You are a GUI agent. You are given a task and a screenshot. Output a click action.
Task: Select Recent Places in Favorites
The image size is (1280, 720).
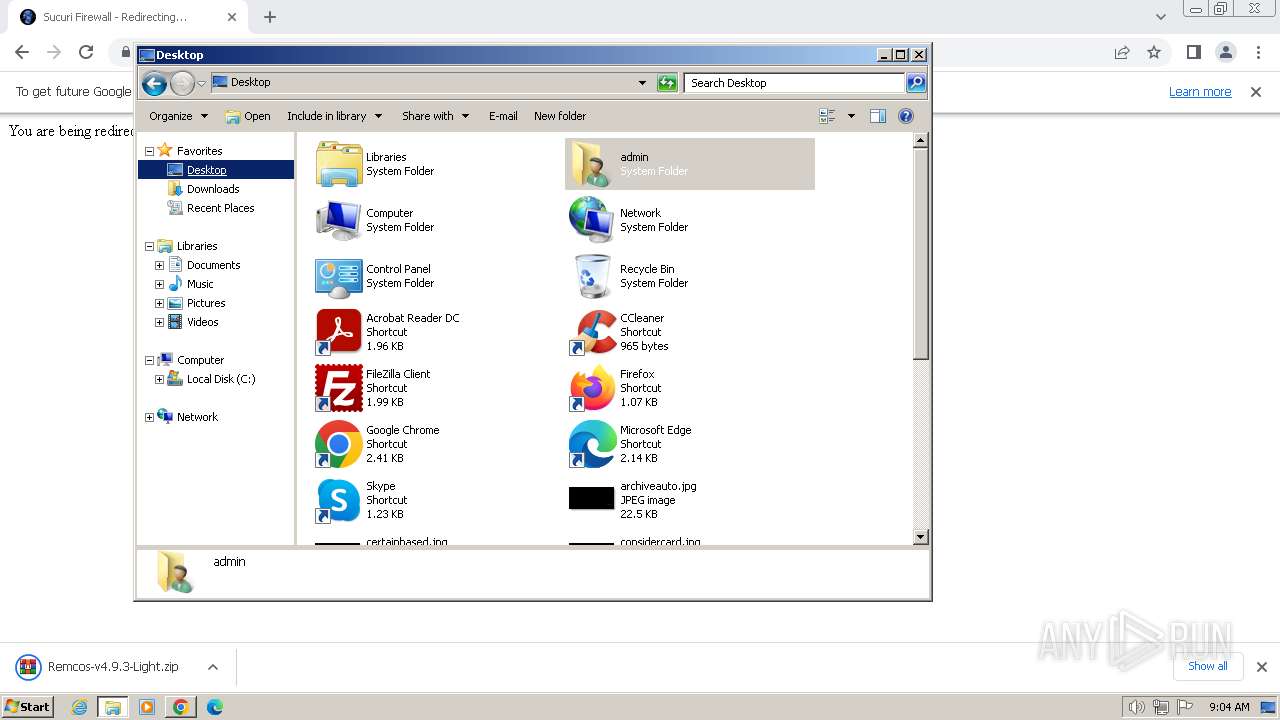220,208
